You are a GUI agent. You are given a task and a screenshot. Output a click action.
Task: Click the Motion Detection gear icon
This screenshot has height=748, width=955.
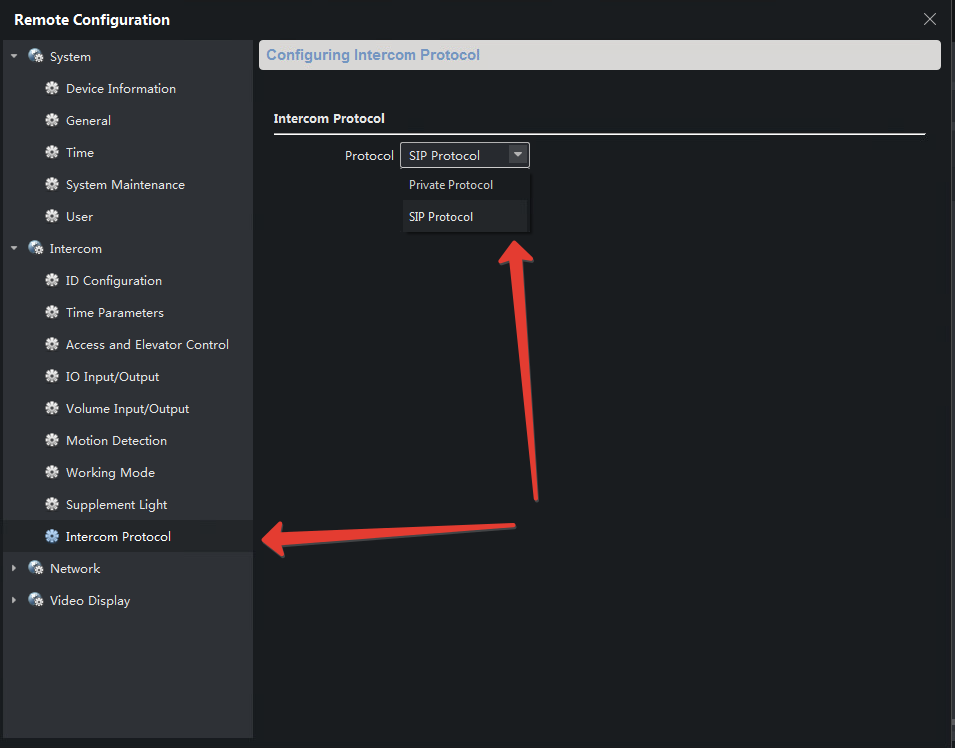pyautogui.click(x=52, y=441)
